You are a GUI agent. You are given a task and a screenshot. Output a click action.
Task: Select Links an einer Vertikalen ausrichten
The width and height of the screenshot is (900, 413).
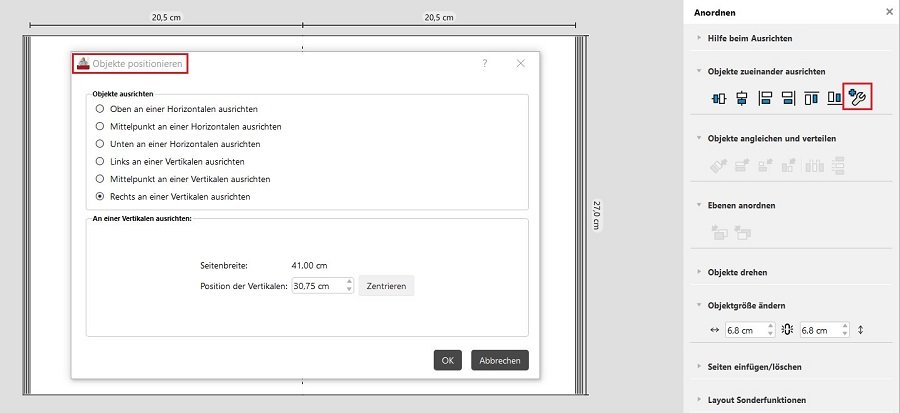(x=100, y=162)
